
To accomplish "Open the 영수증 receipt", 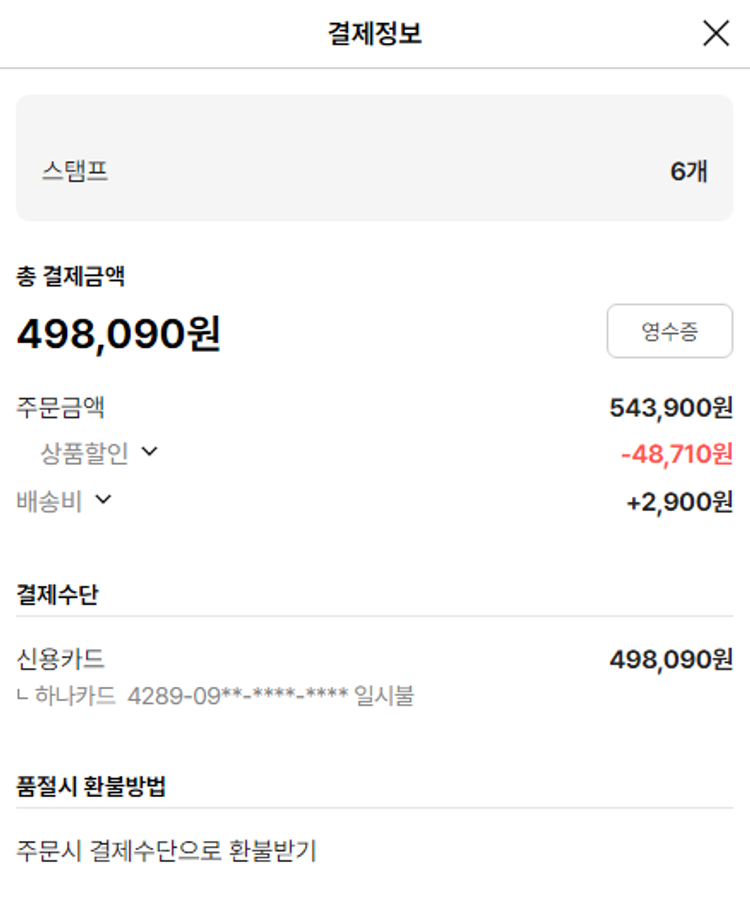I will [x=669, y=331].
